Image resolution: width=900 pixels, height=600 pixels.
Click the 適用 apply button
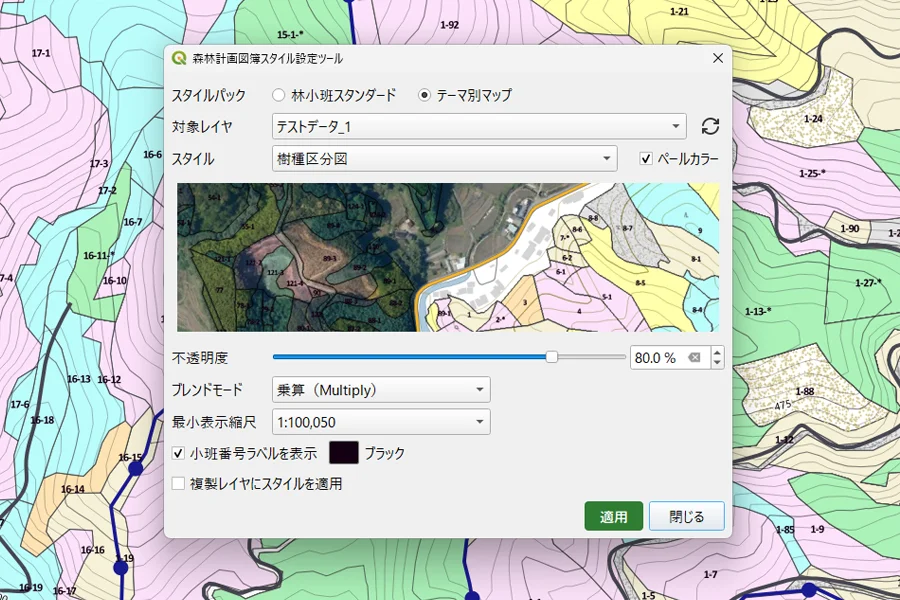(614, 516)
